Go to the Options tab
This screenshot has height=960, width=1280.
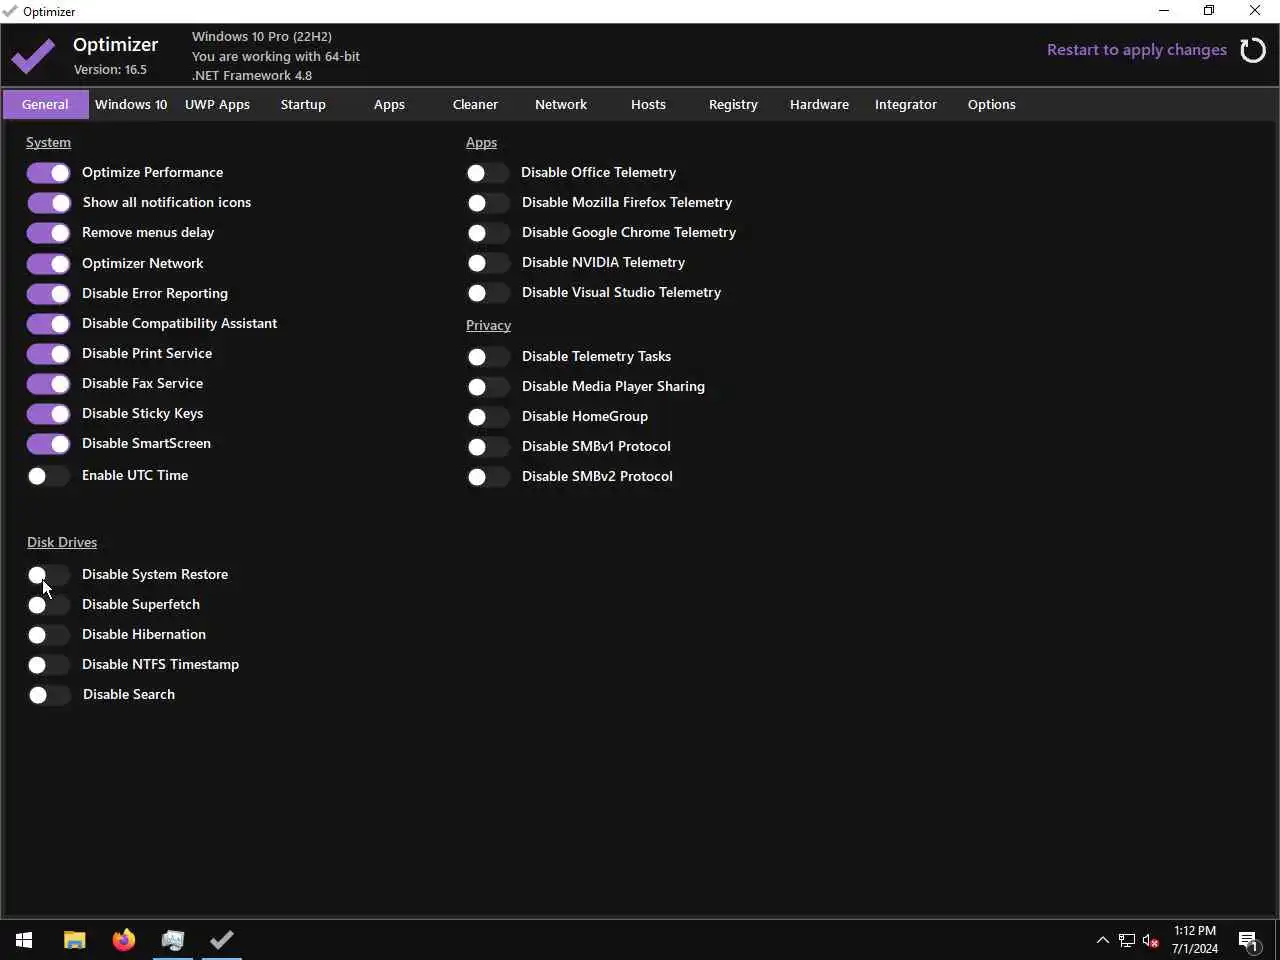tap(992, 104)
